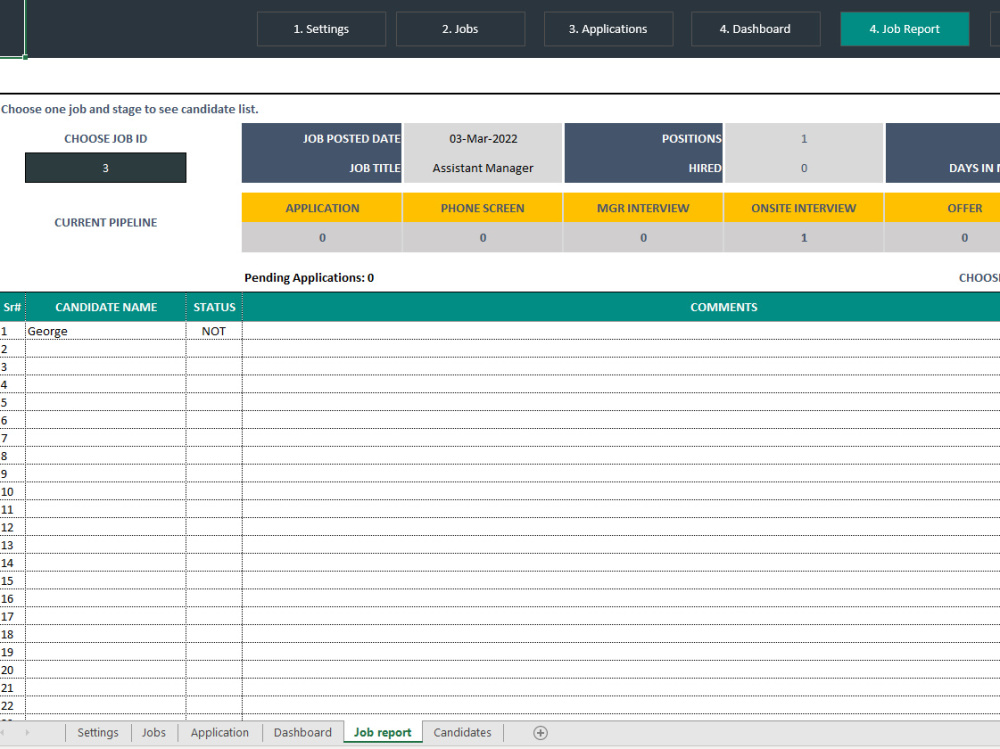Switch to the Dashboard sheet tab
The width and height of the screenshot is (1000, 749).
[302, 732]
